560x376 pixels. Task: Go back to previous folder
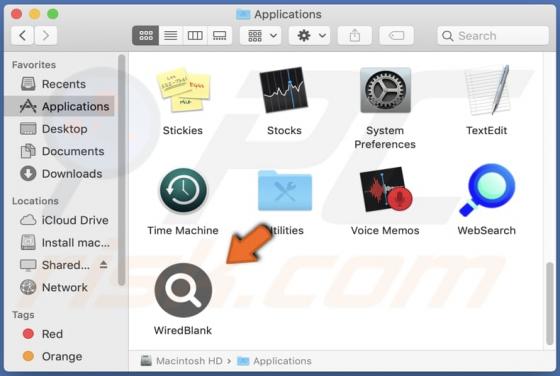pos(22,35)
